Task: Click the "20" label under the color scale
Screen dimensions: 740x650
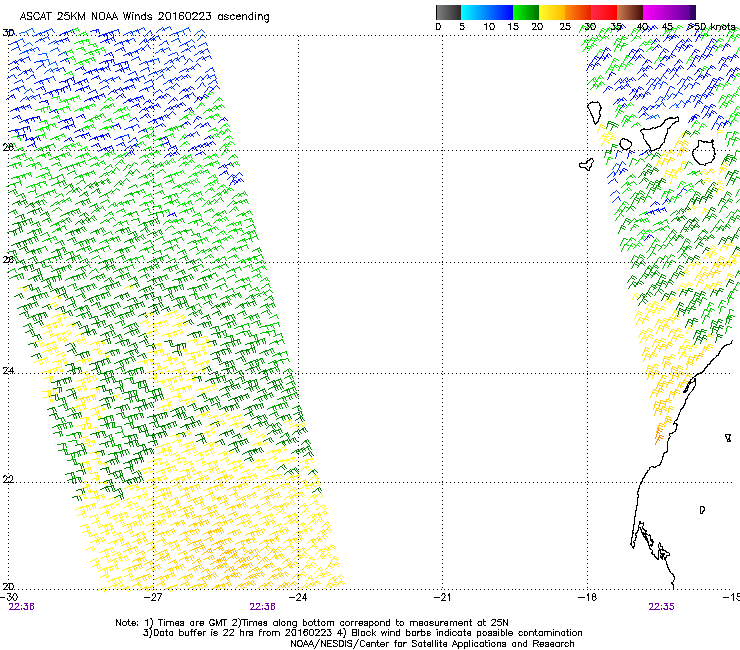Action: (537, 27)
